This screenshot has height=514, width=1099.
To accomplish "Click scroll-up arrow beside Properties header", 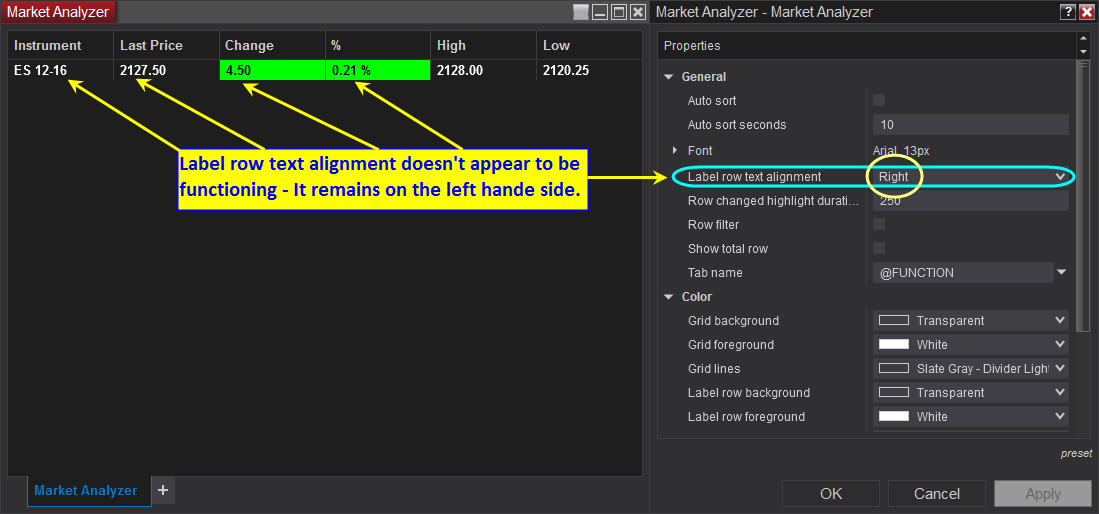I will pos(1084,39).
